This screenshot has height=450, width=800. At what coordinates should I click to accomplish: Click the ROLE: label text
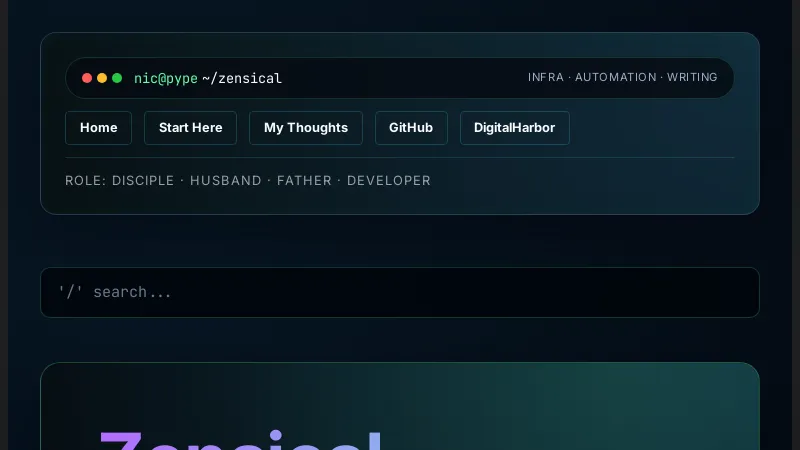[x=85, y=181]
